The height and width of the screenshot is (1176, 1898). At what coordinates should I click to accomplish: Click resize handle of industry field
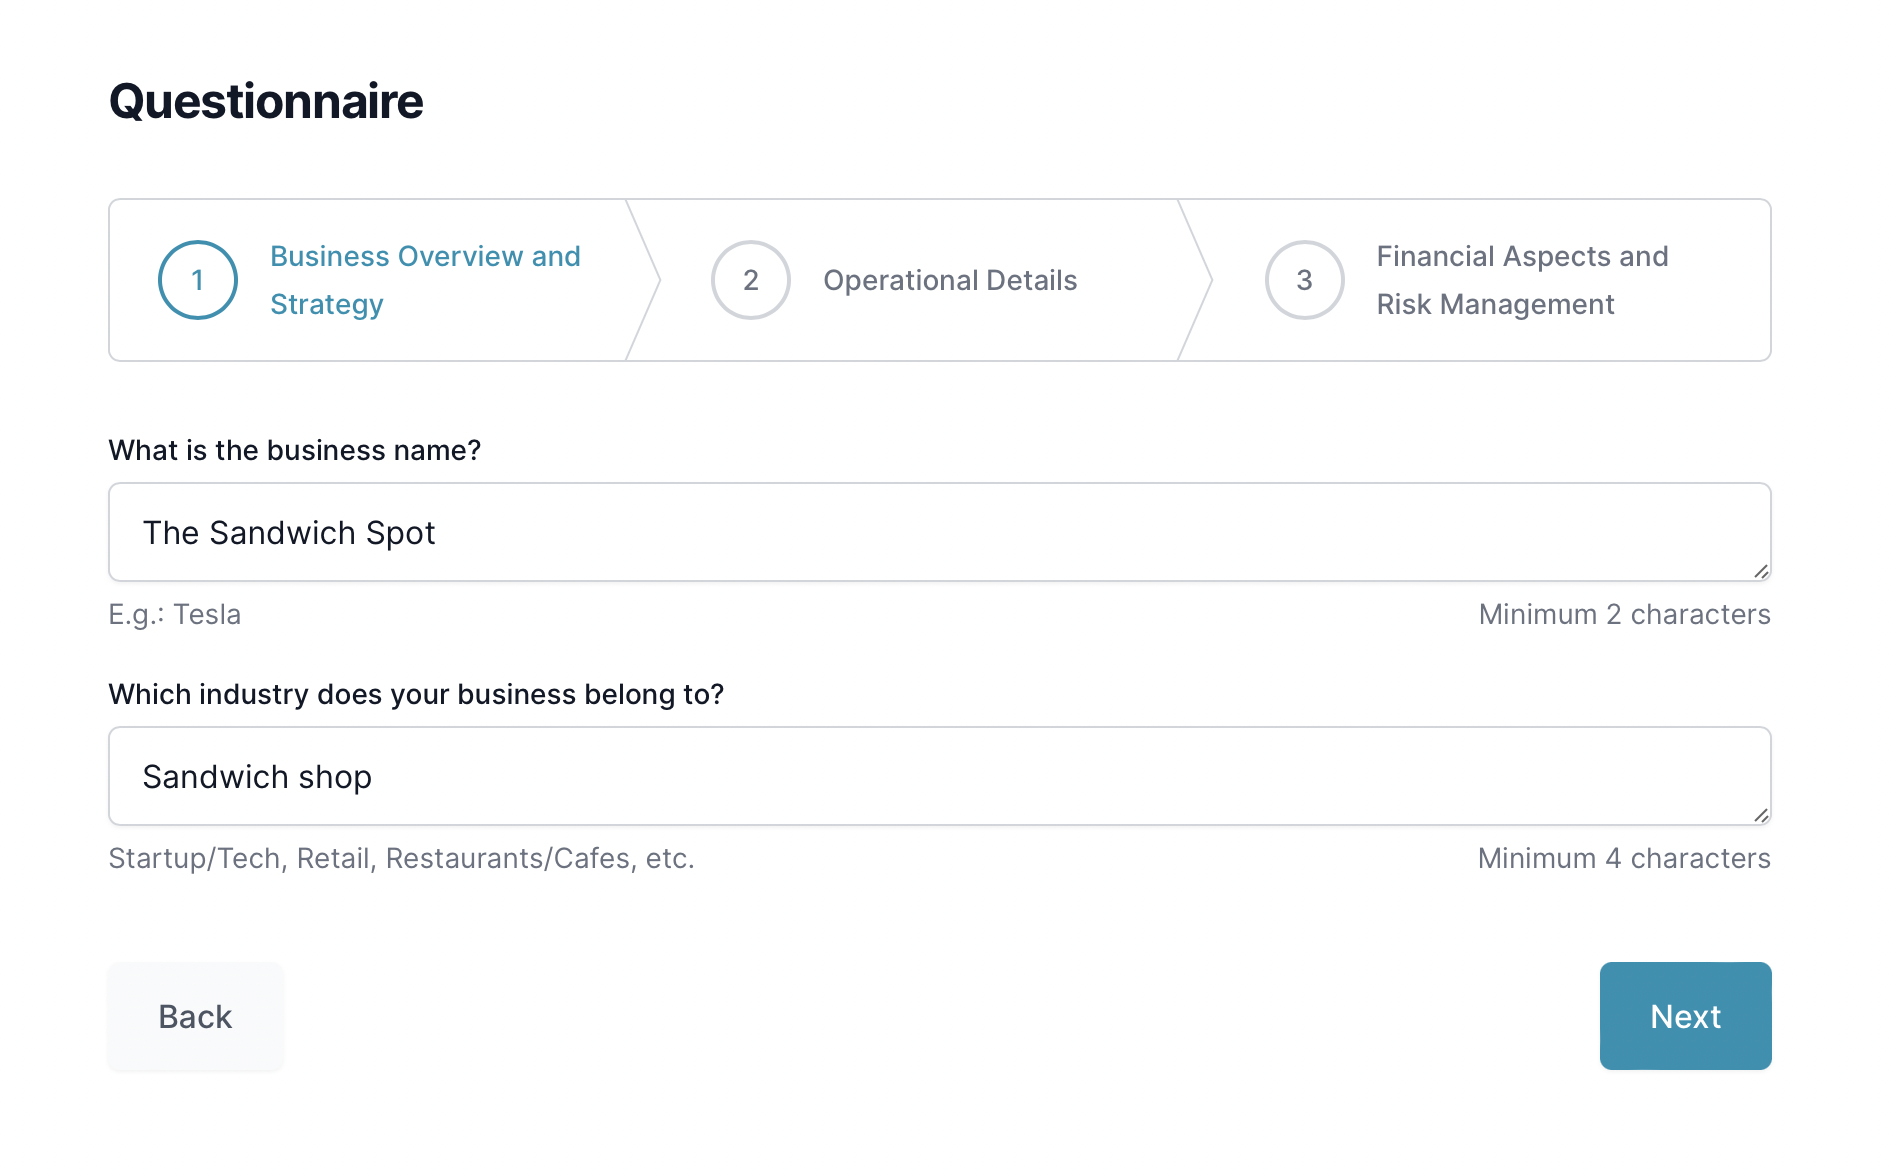click(x=1761, y=815)
